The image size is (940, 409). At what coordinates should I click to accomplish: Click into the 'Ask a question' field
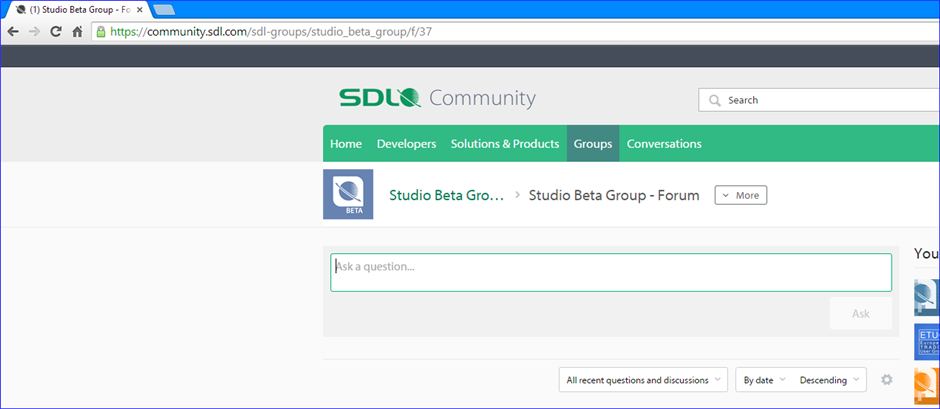point(611,272)
